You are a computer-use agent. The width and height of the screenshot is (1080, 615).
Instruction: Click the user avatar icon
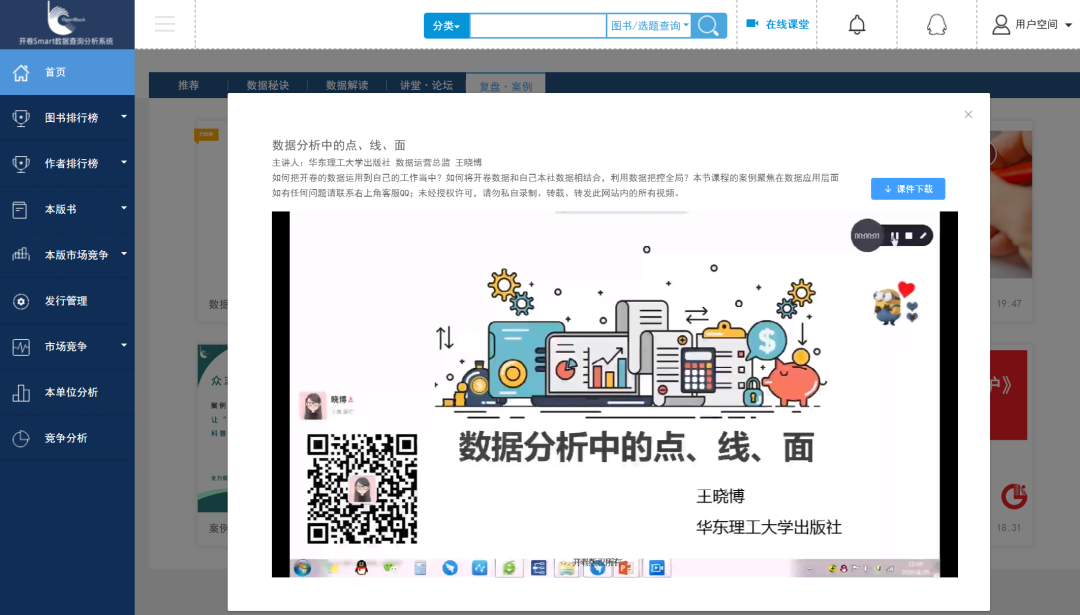[1001, 25]
